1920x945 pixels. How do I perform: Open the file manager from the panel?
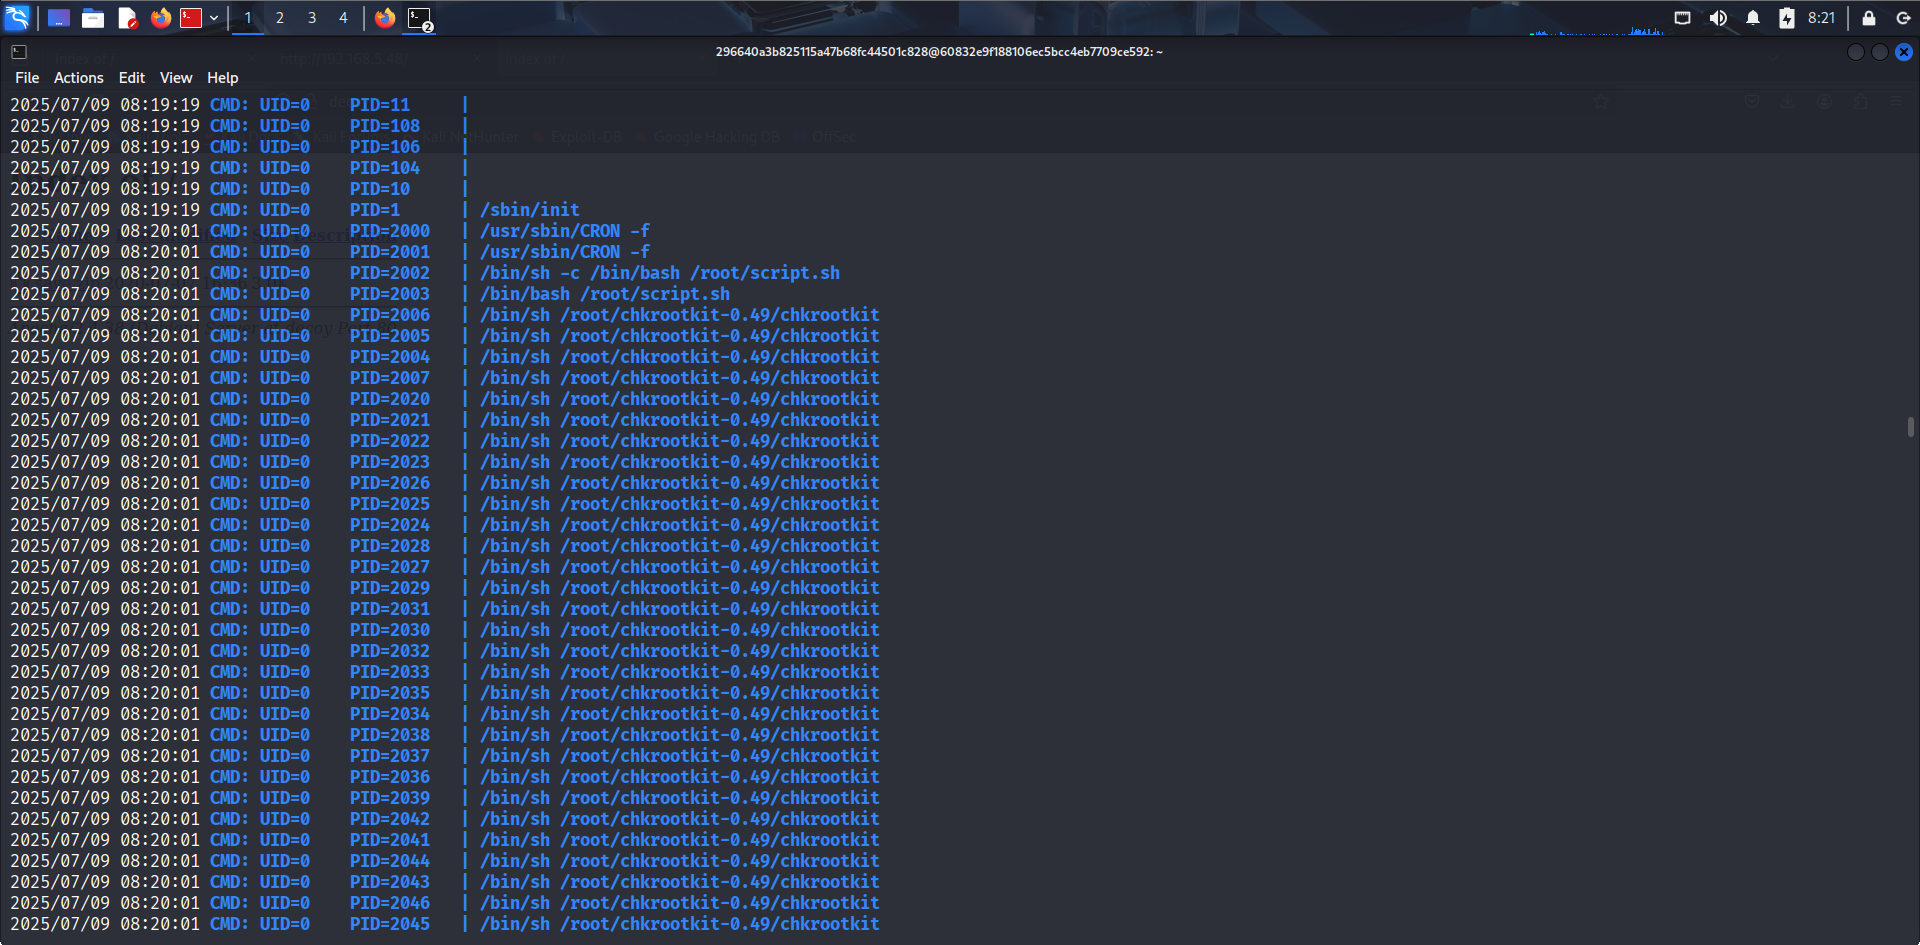pos(93,18)
